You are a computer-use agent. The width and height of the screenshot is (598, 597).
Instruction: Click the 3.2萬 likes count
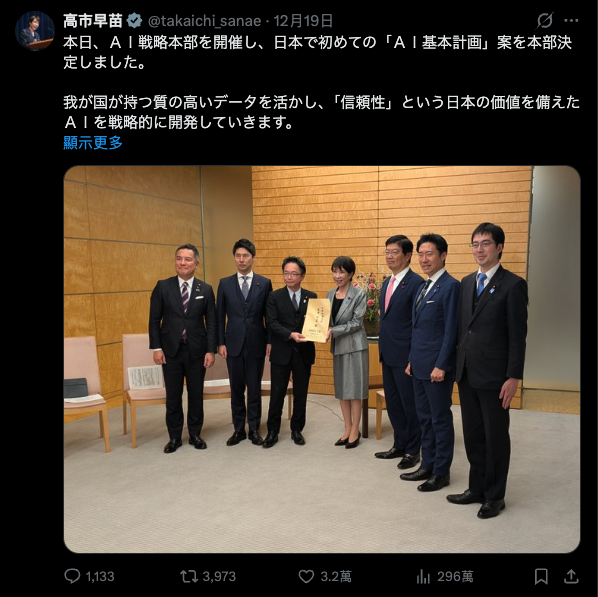(x=336, y=576)
